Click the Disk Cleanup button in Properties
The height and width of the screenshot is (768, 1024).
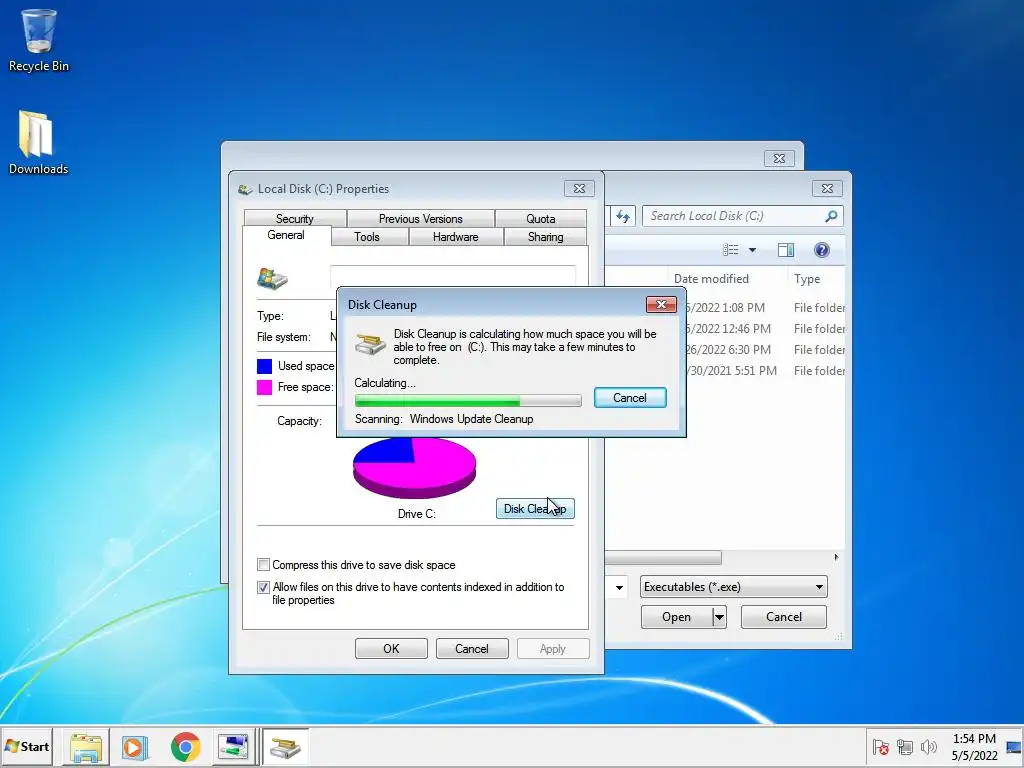click(535, 509)
